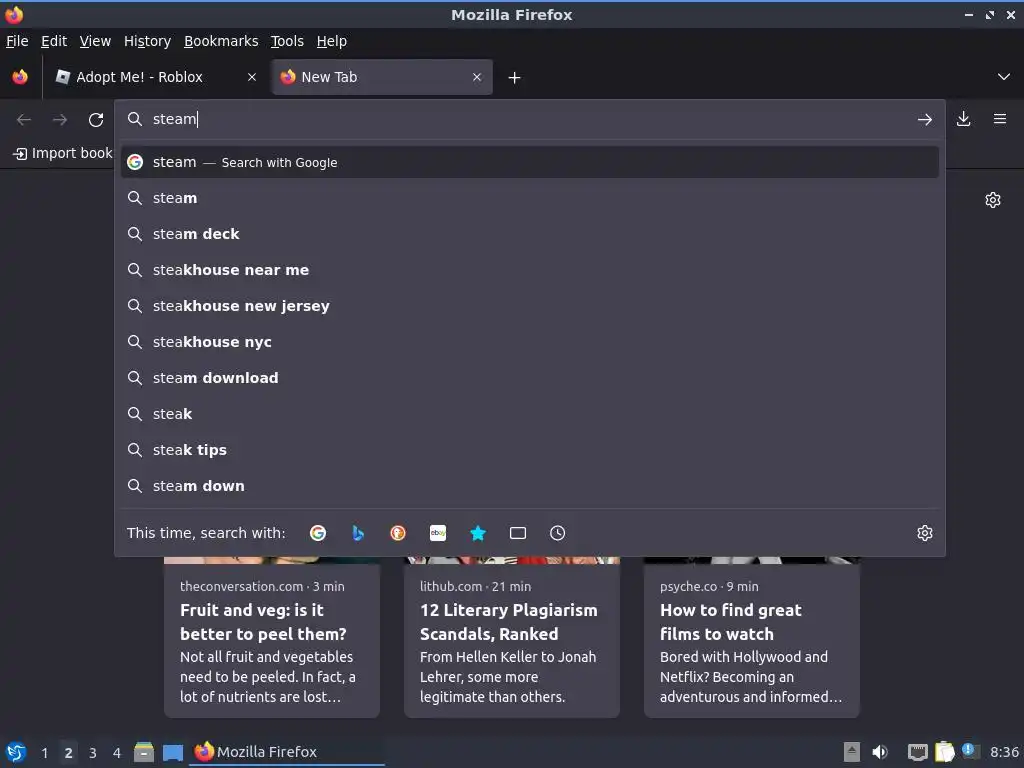Screen dimensions: 1024x768
Task: Switch to workspace 1 in taskbar
Action: point(44,753)
